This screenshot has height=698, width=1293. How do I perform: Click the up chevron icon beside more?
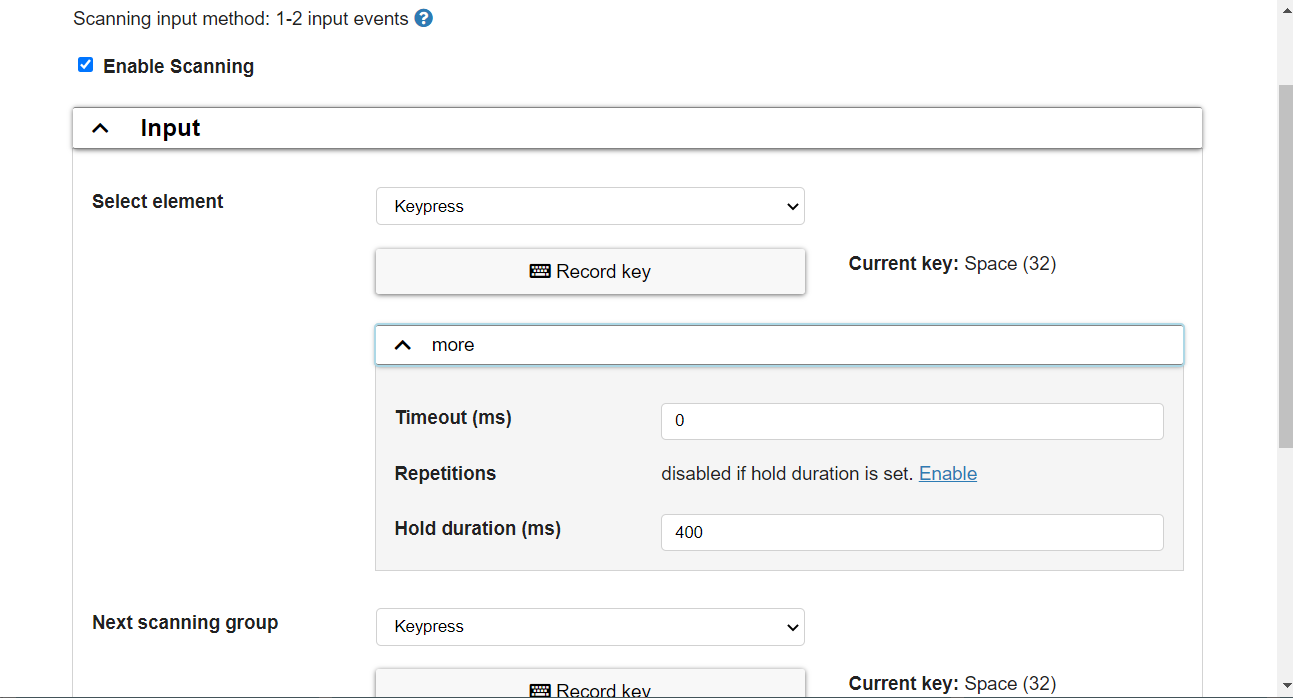[x=403, y=345]
